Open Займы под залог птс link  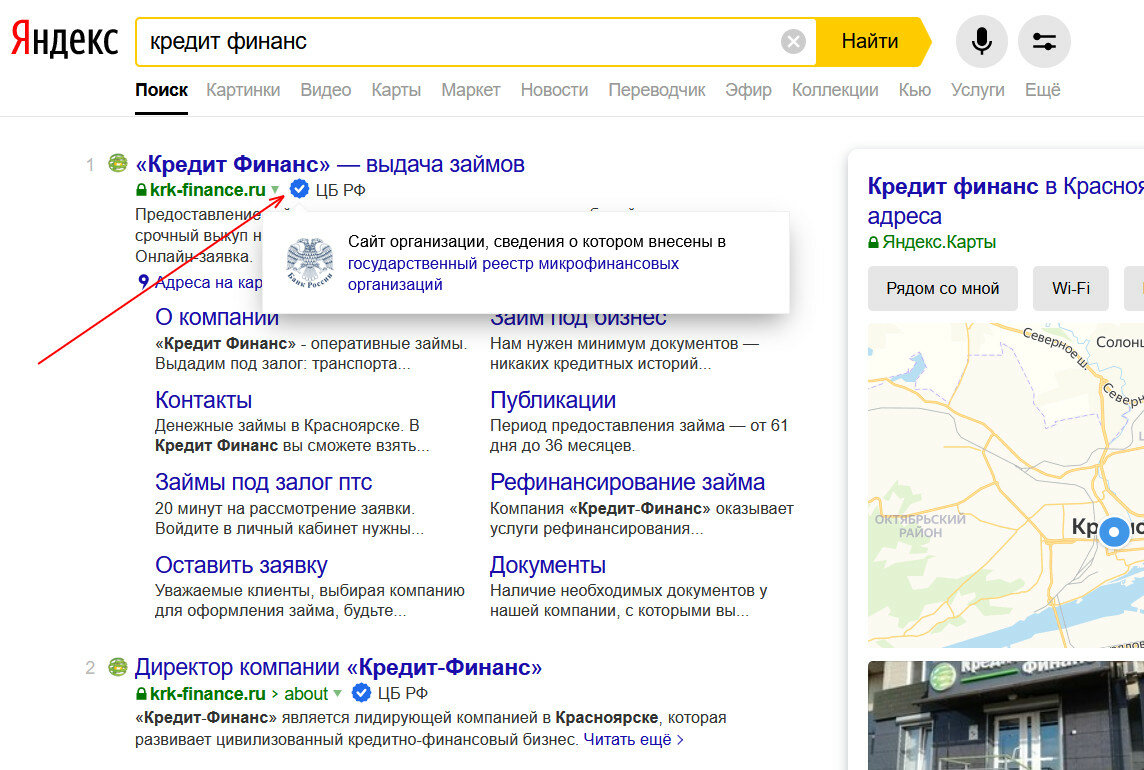click(263, 482)
